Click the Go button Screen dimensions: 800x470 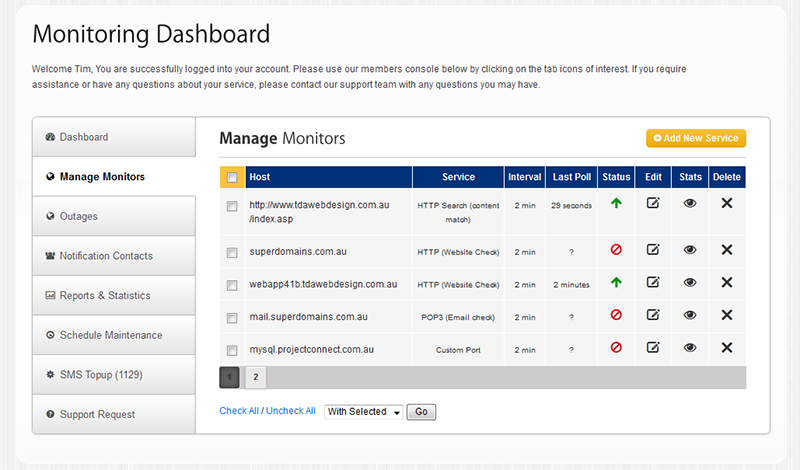coord(421,412)
